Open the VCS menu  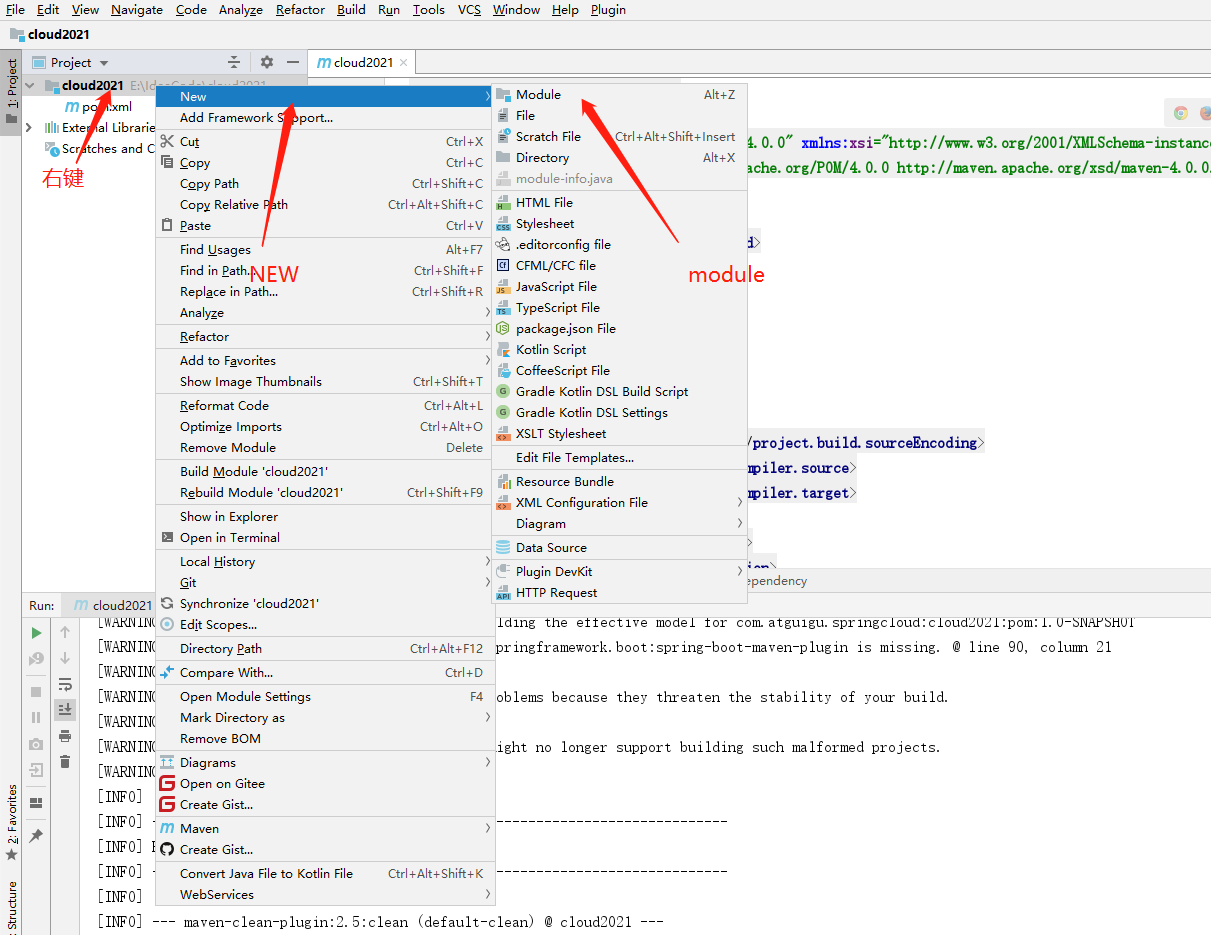coord(469,9)
